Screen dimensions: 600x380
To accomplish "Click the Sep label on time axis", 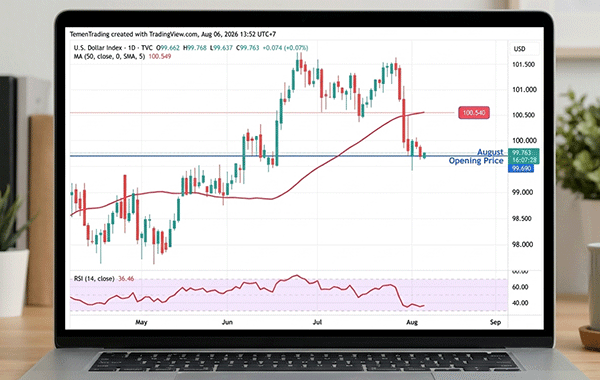I will 495,322.
